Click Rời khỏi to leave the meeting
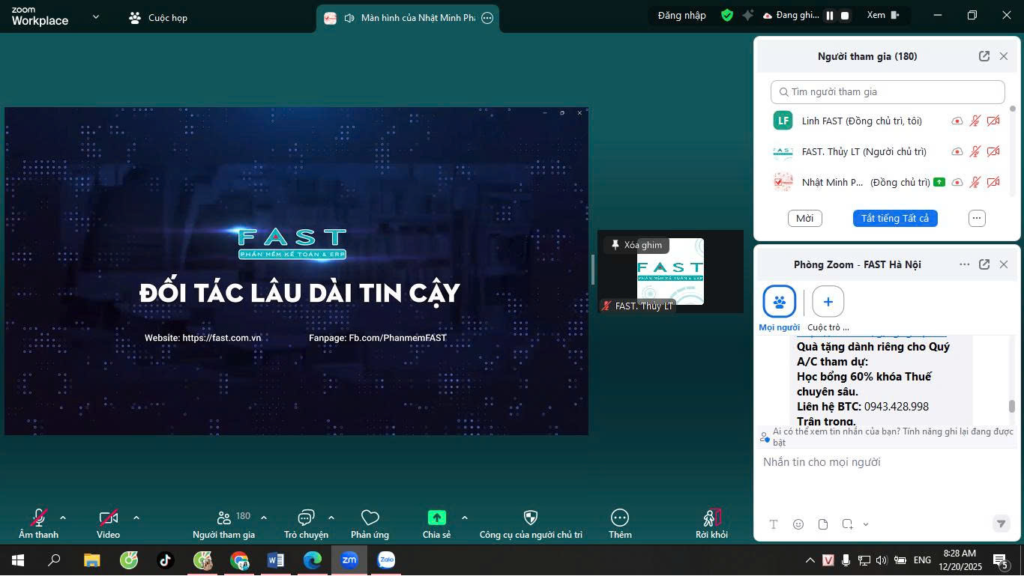 [710, 517]
